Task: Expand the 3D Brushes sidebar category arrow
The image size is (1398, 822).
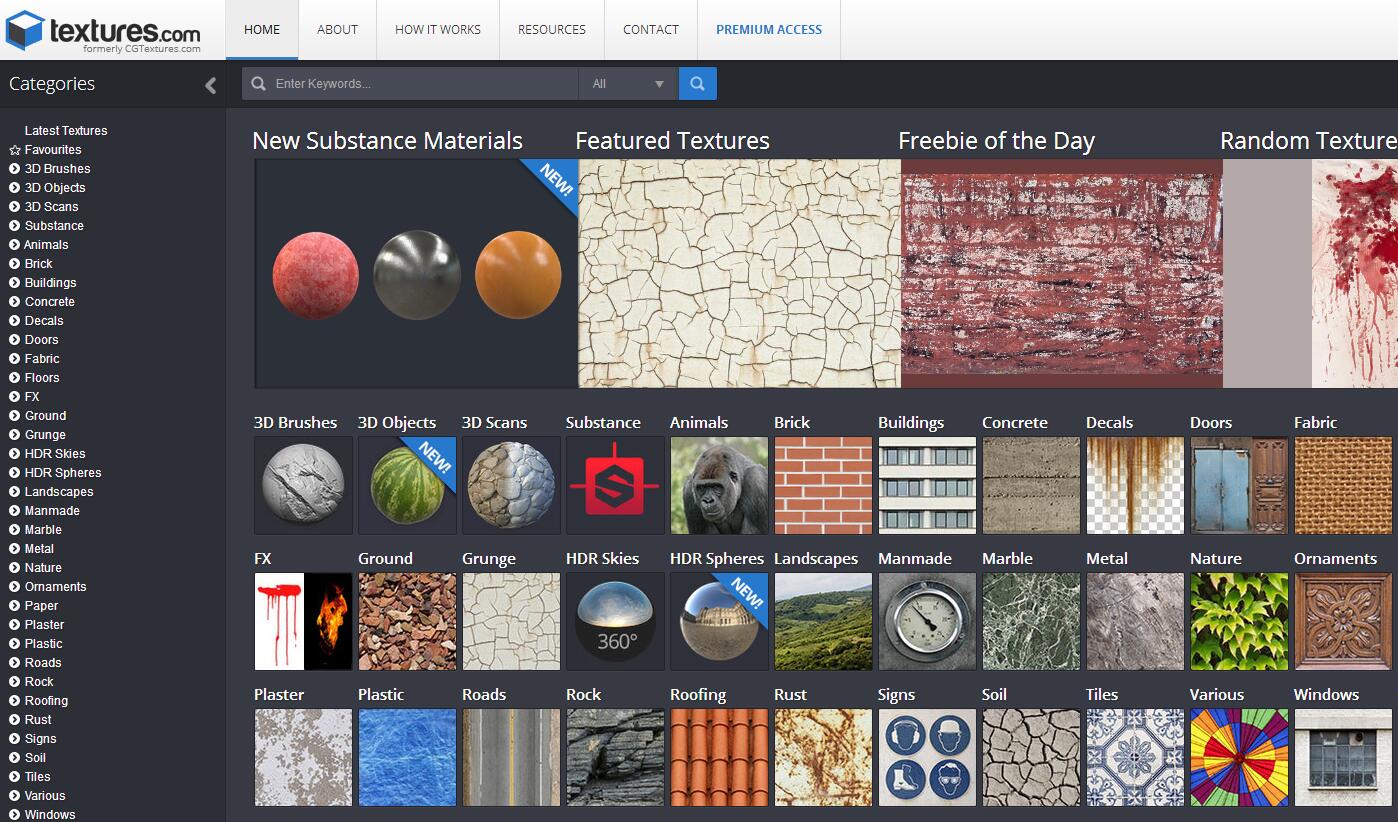Action: pos(15,169)
